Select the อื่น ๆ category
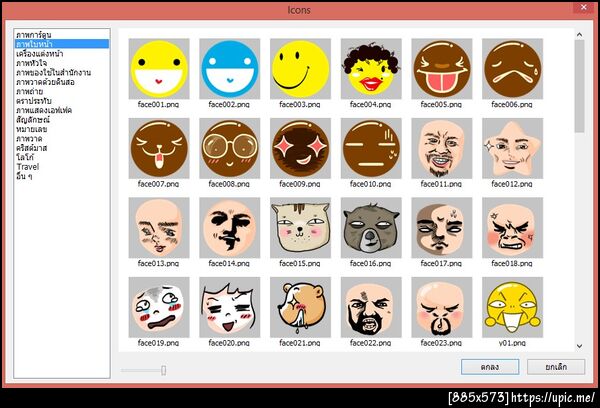Screen dimensions: 600x408 pos(24,176)
